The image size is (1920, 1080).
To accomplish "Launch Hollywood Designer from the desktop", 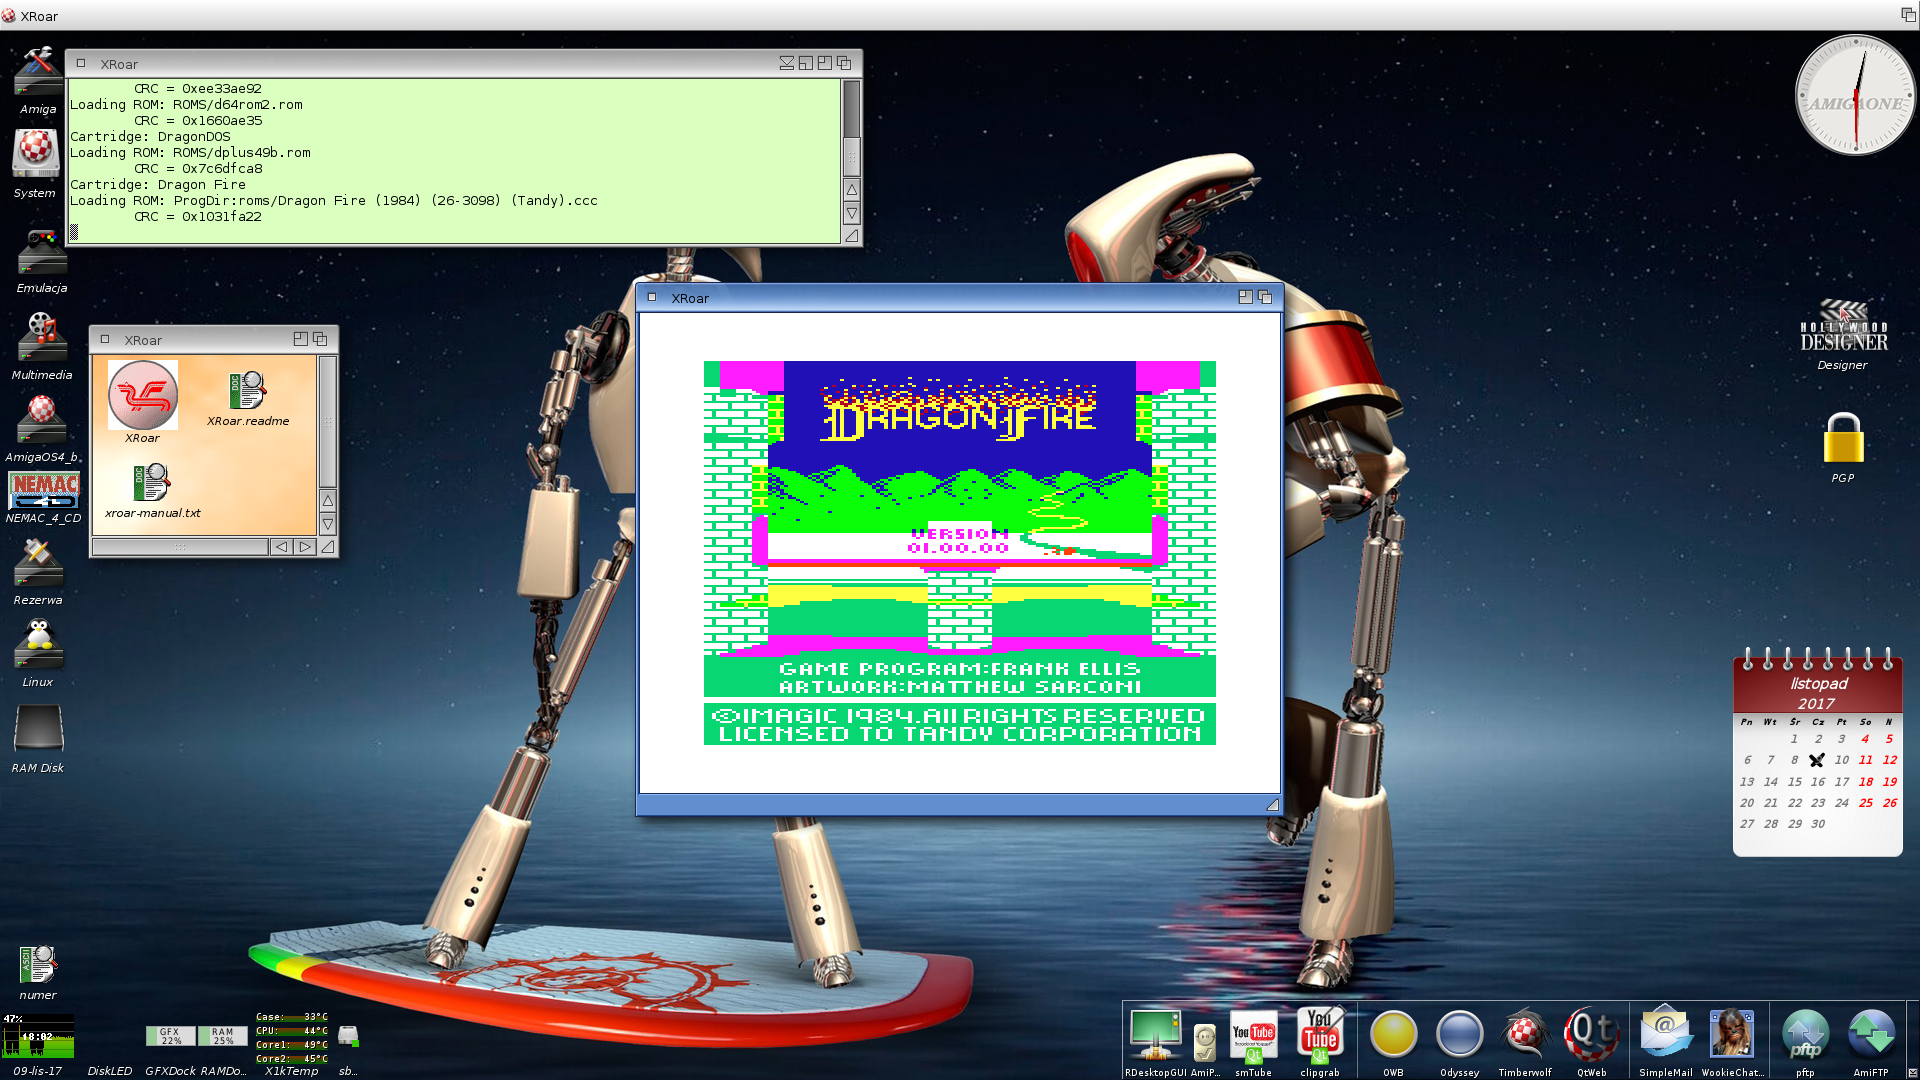I will (1843, 326).
